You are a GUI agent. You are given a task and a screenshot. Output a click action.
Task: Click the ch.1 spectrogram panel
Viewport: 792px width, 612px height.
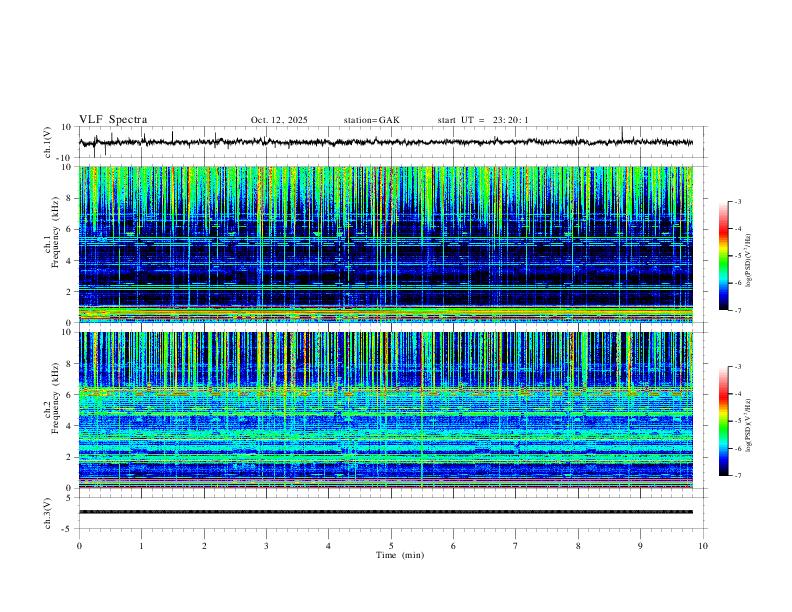click(x=386, y=244)
